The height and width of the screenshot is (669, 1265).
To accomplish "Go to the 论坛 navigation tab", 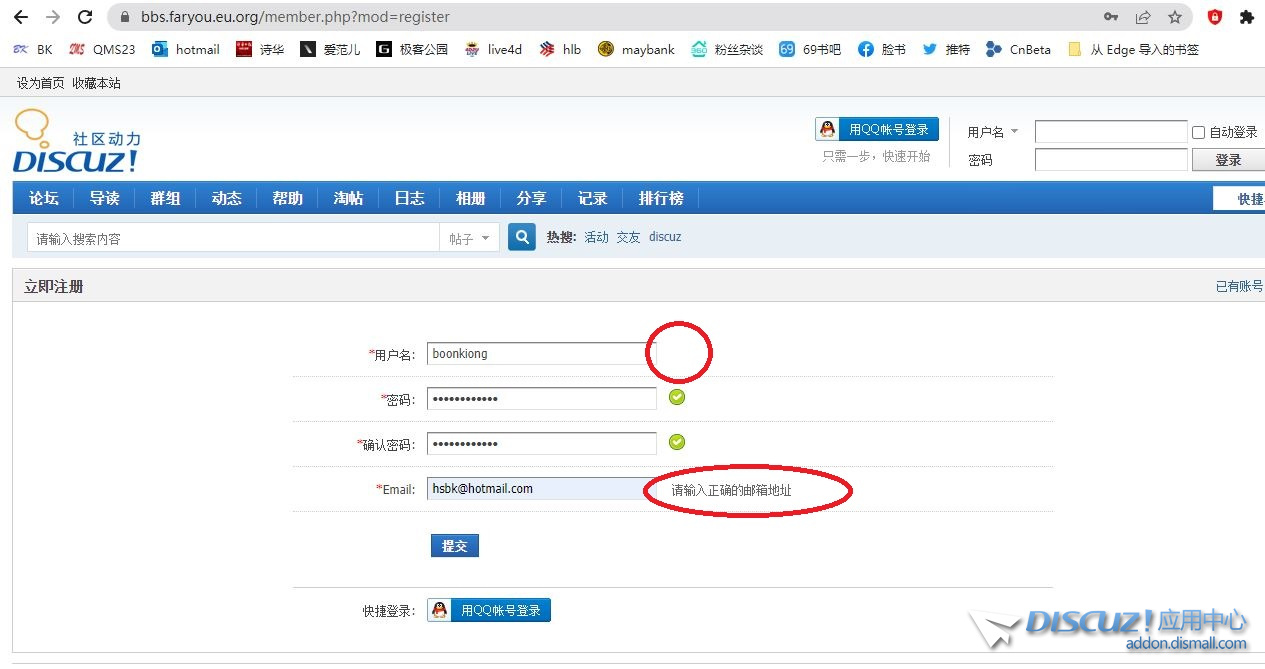I will pyautogui.click(x=43, y=198).
